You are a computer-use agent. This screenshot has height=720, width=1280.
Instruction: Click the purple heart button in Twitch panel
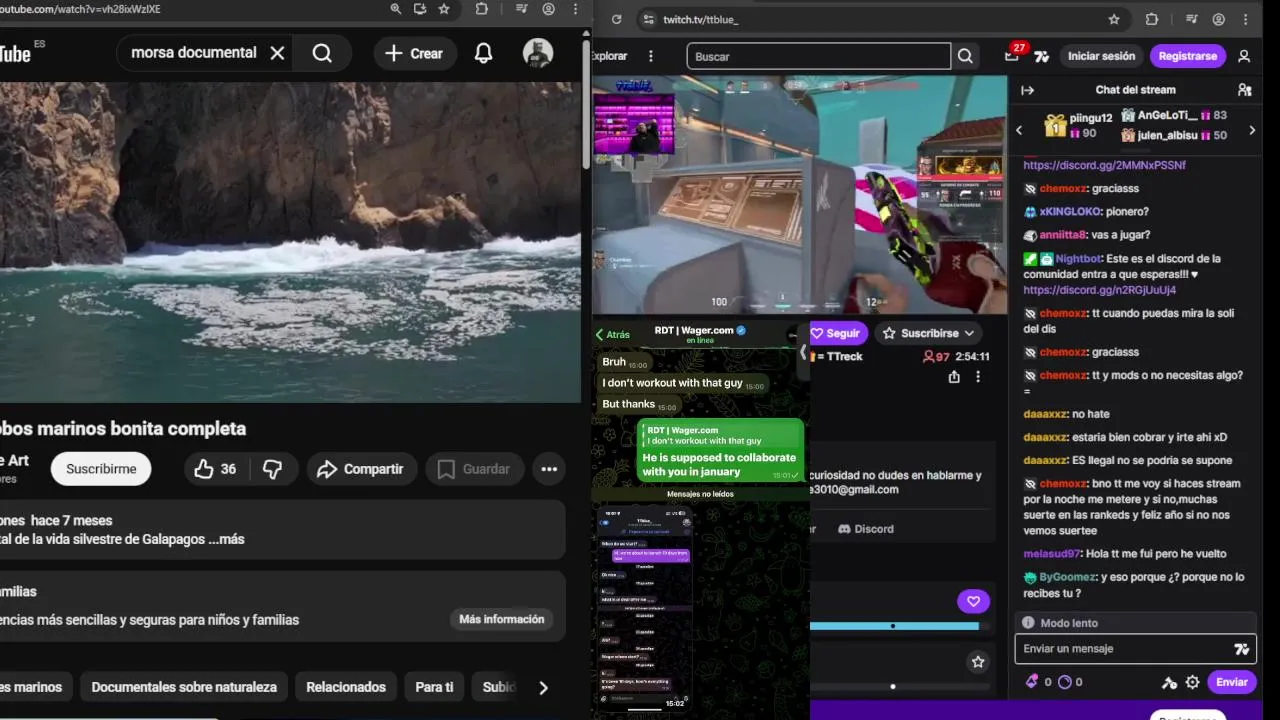click(x=973, y=601)
